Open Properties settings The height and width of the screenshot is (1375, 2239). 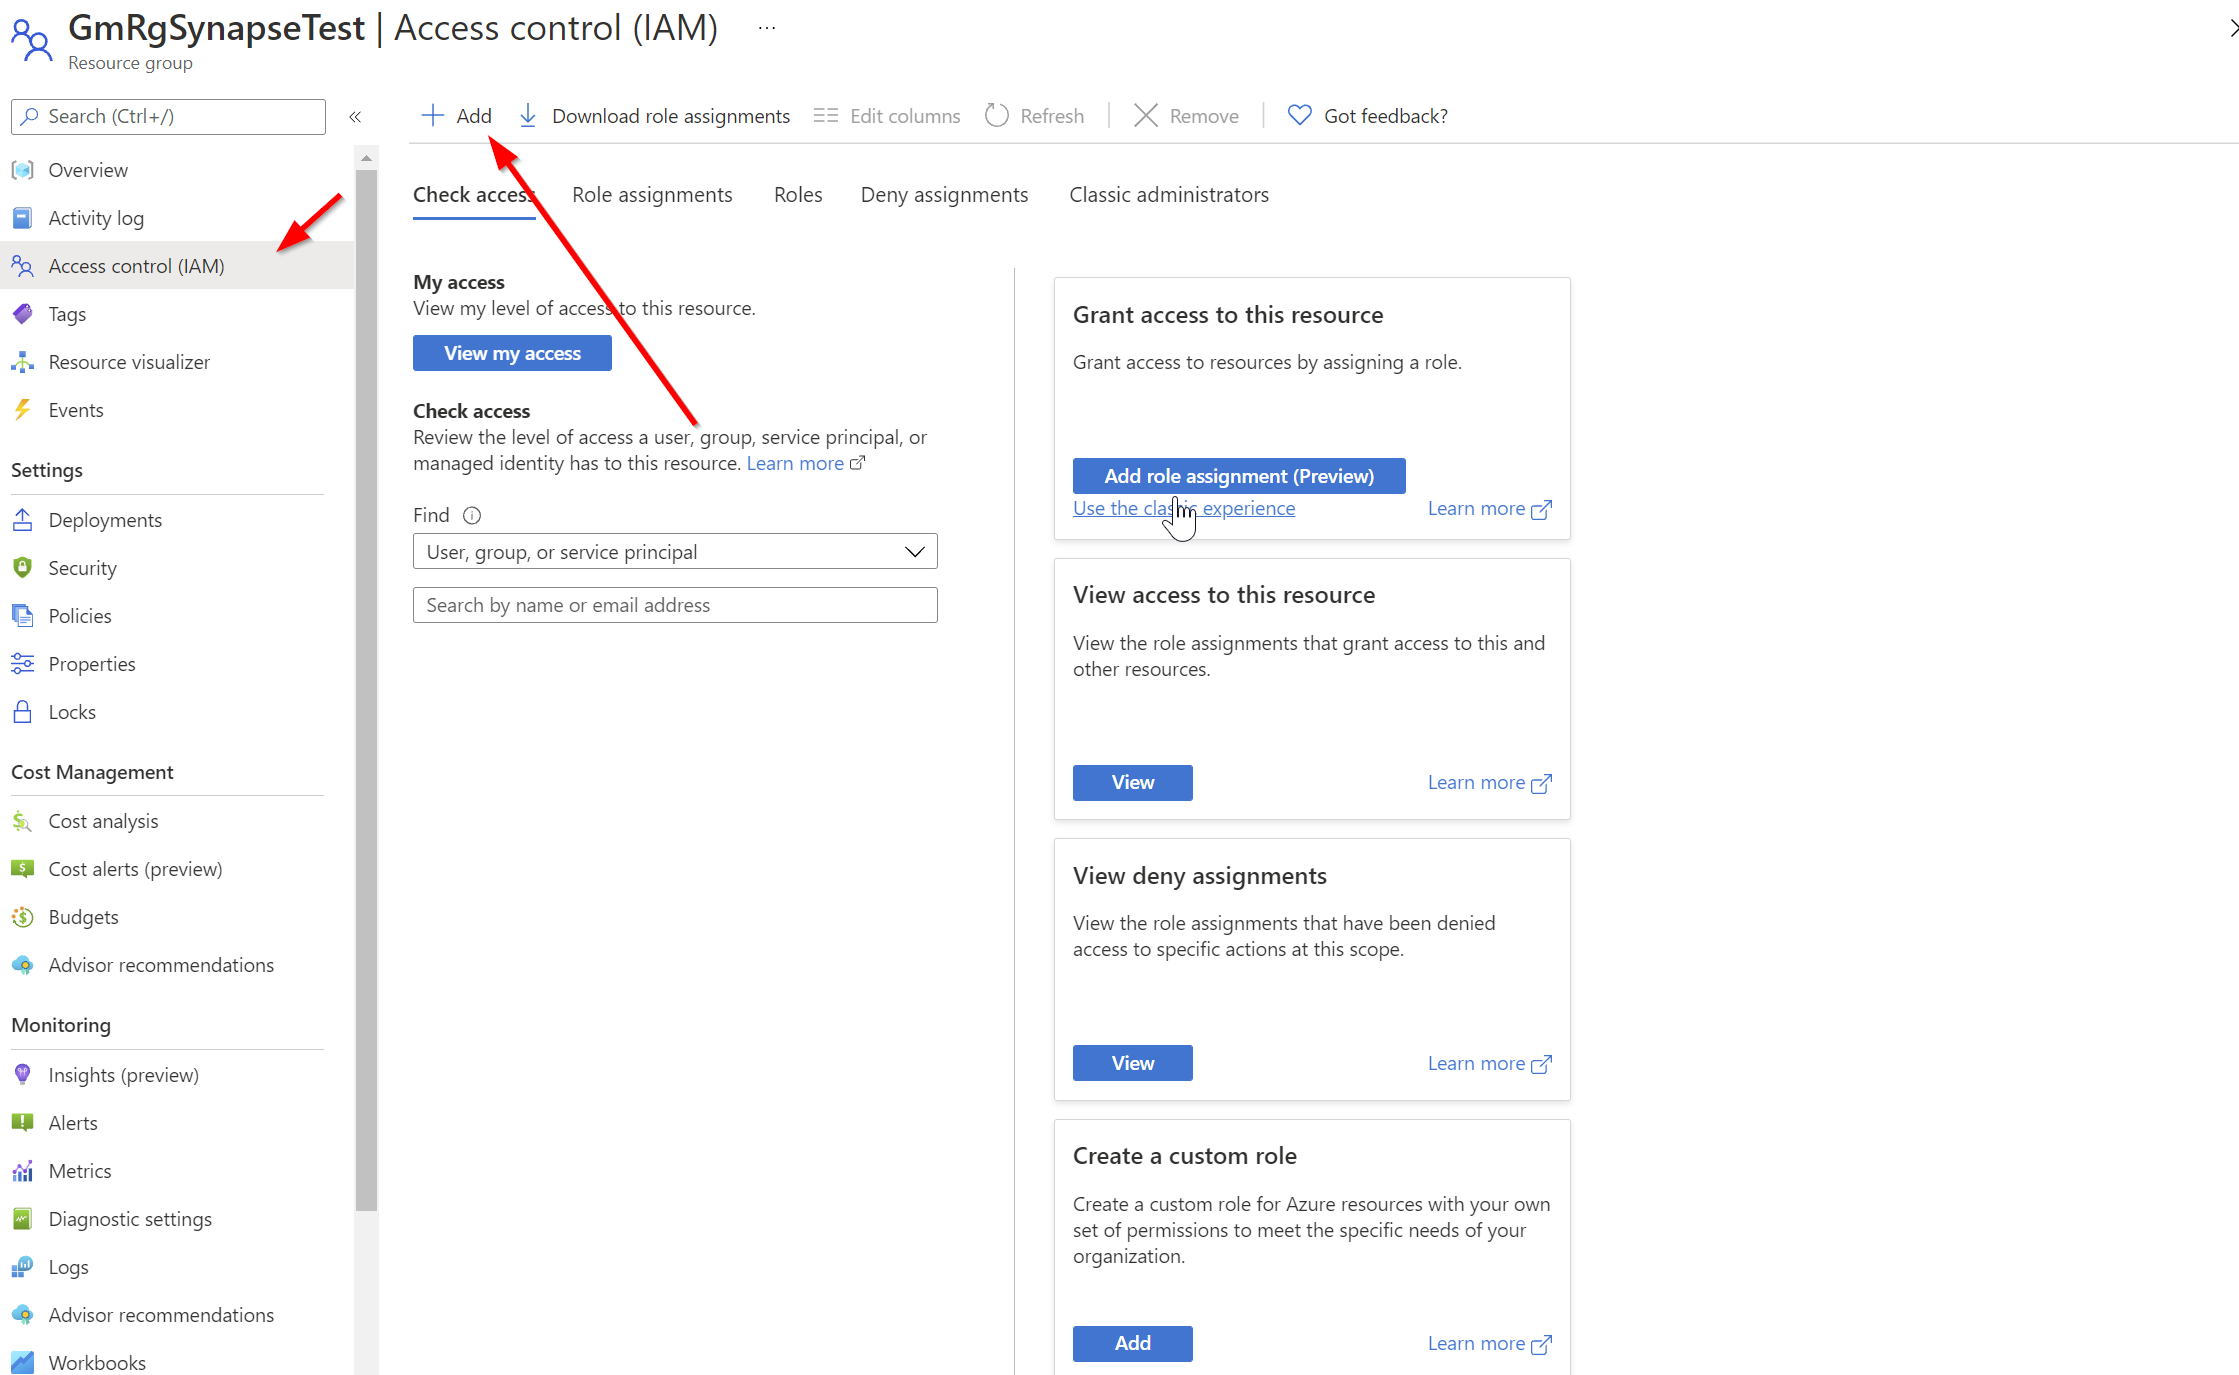tap(177, 664)
